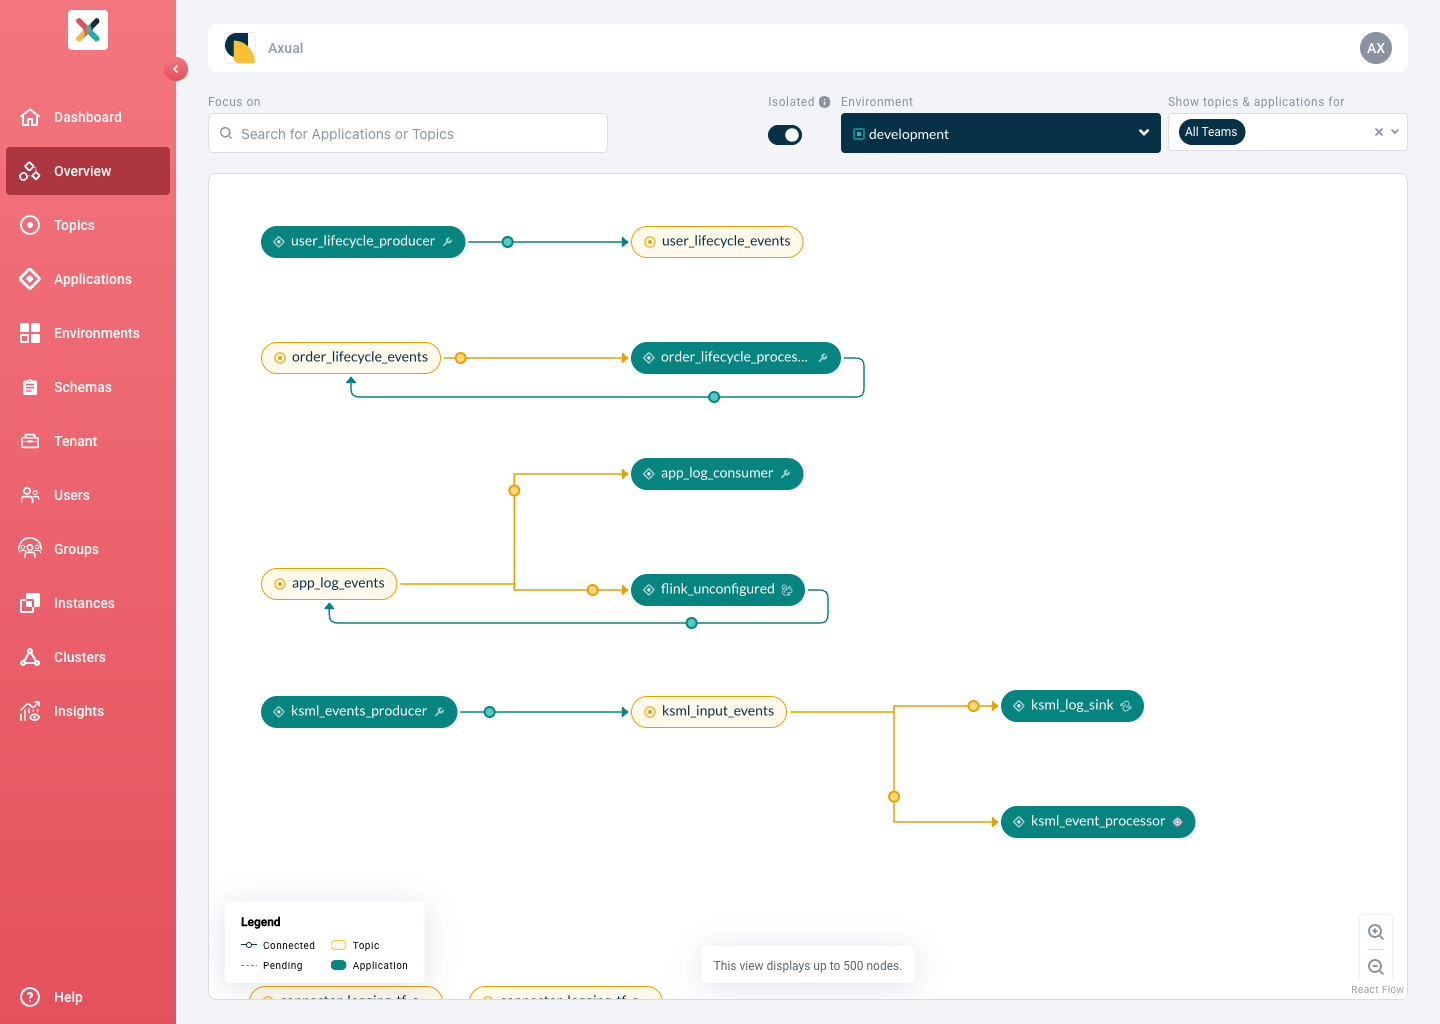Zoom in on the flow graph
The width and height of the screenshot is (1440, 1024).
click(x=1376, y=932)
